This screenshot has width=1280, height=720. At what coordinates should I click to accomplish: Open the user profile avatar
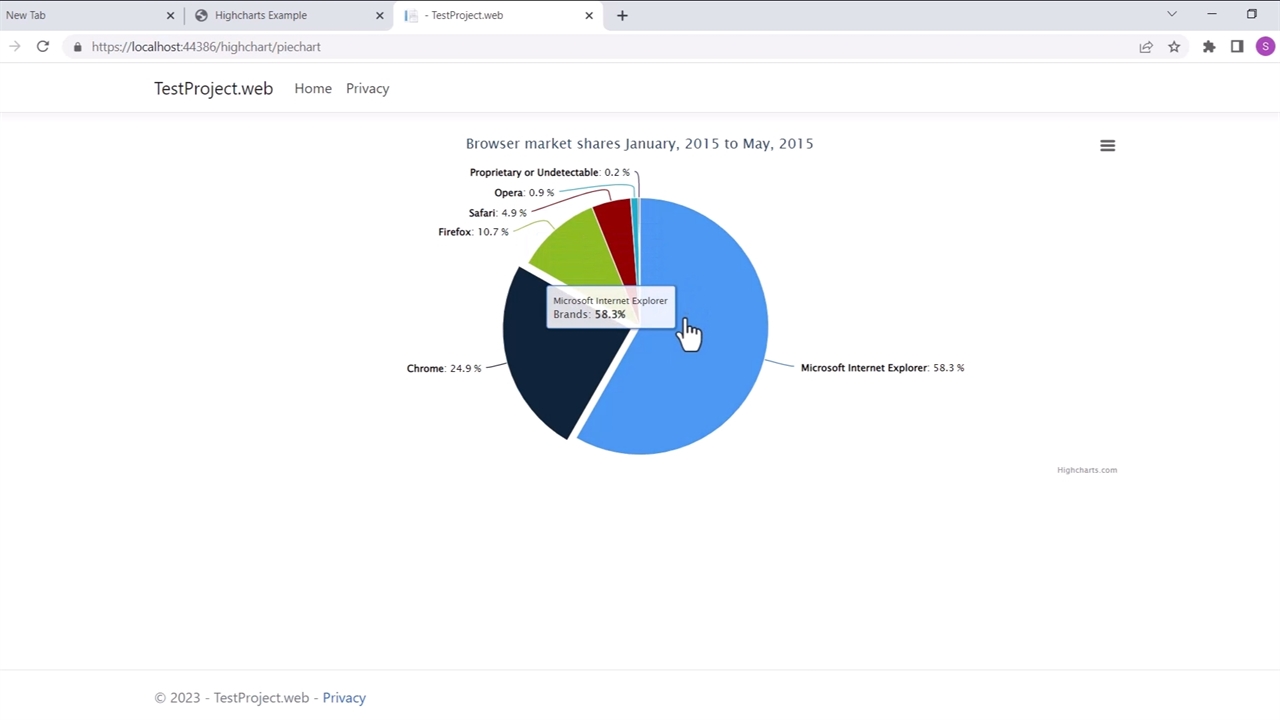pos(1266,47)
